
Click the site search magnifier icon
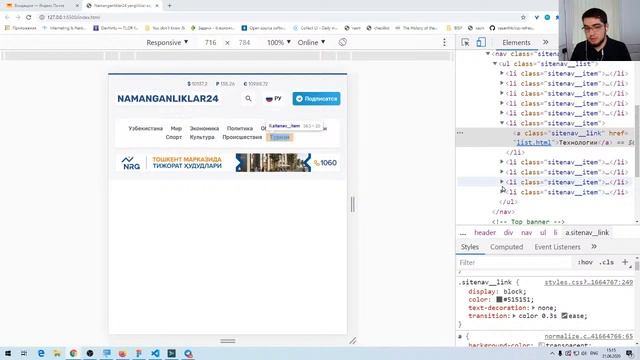248,98
